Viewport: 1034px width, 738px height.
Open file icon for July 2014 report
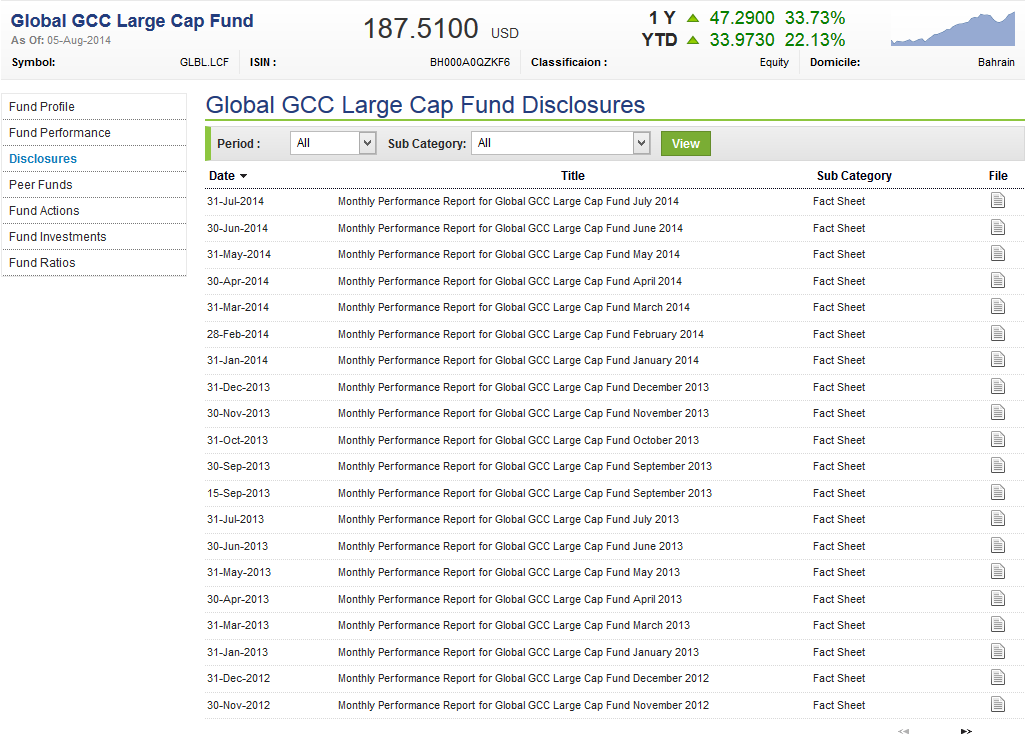click(998, 200)
